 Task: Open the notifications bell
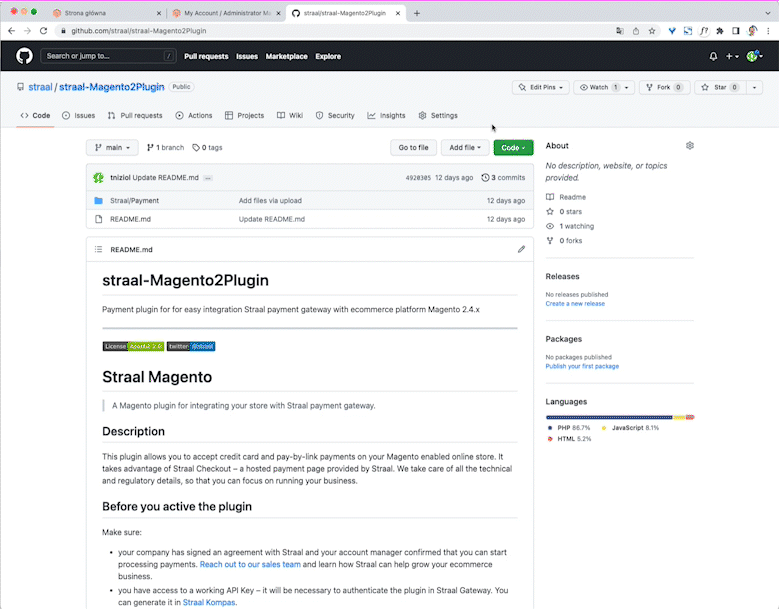pos(713,56)
